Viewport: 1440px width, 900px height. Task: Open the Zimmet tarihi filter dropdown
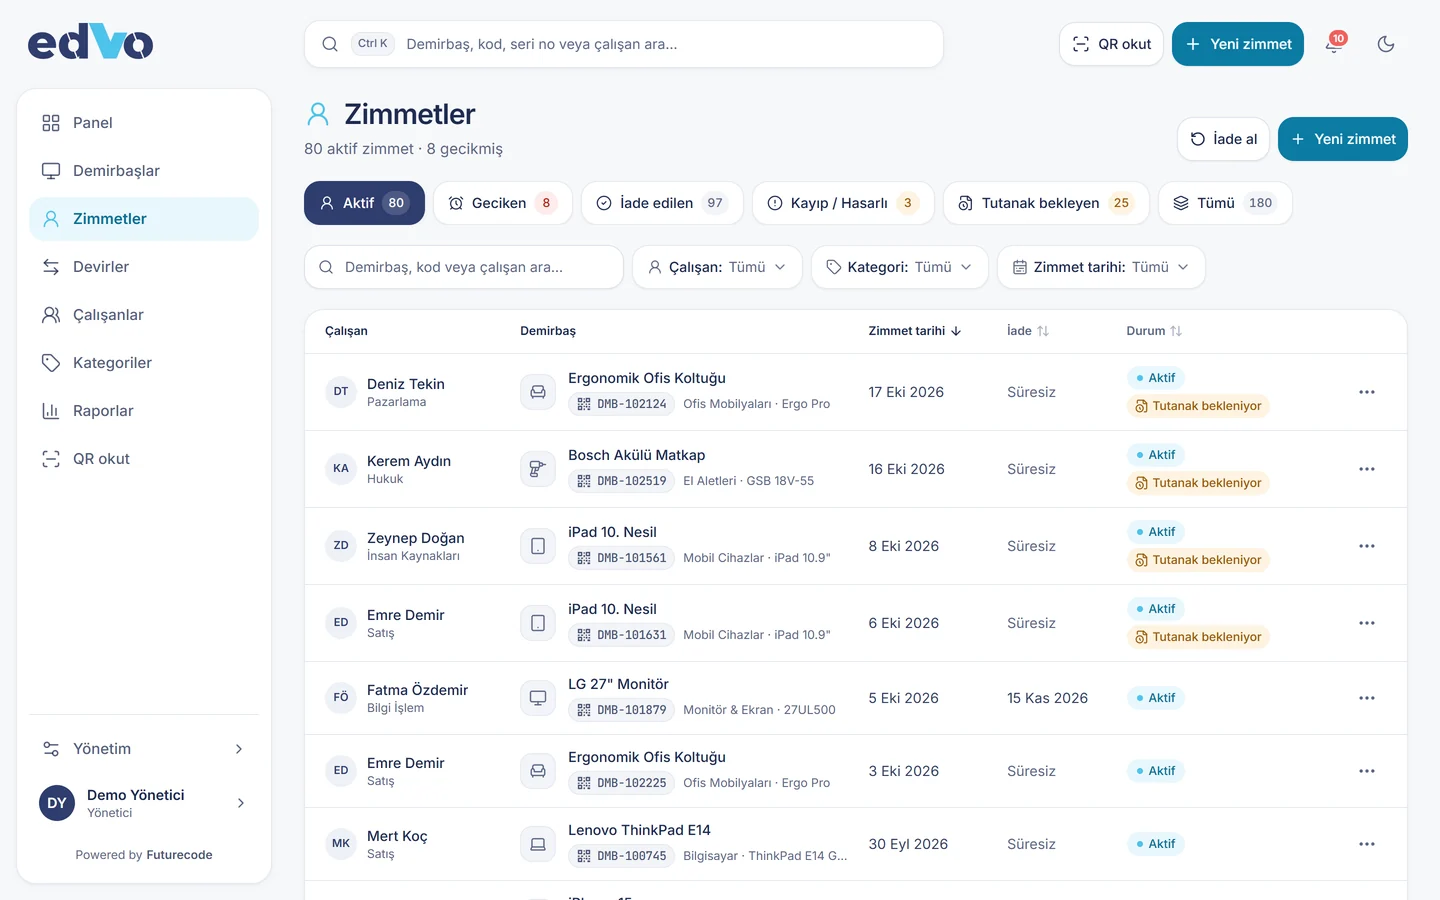[1101, 267]
